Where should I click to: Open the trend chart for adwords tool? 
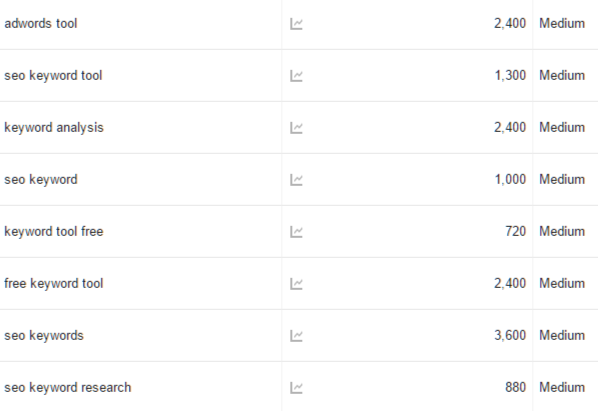tap(296, 24)
